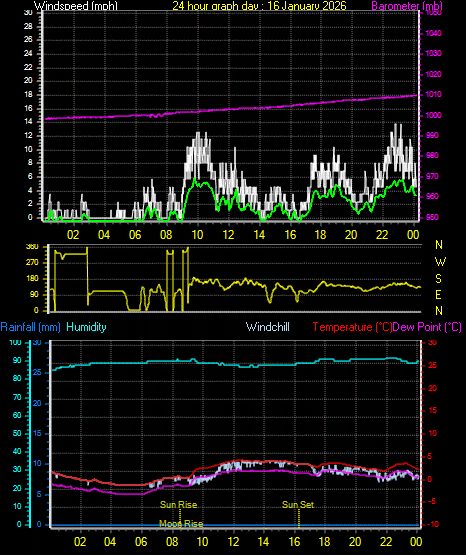466x555 pixels.
Task: Click the 270 value on the wind direction axis
Action: [x=32, y=263]
